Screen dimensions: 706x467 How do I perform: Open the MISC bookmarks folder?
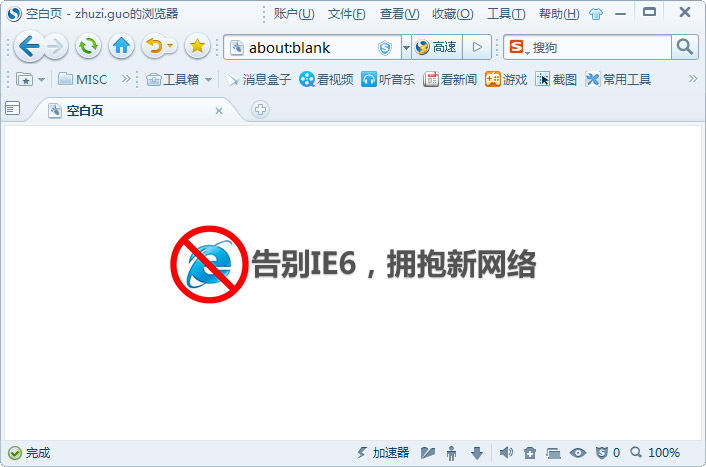click(x=83, y=80)
